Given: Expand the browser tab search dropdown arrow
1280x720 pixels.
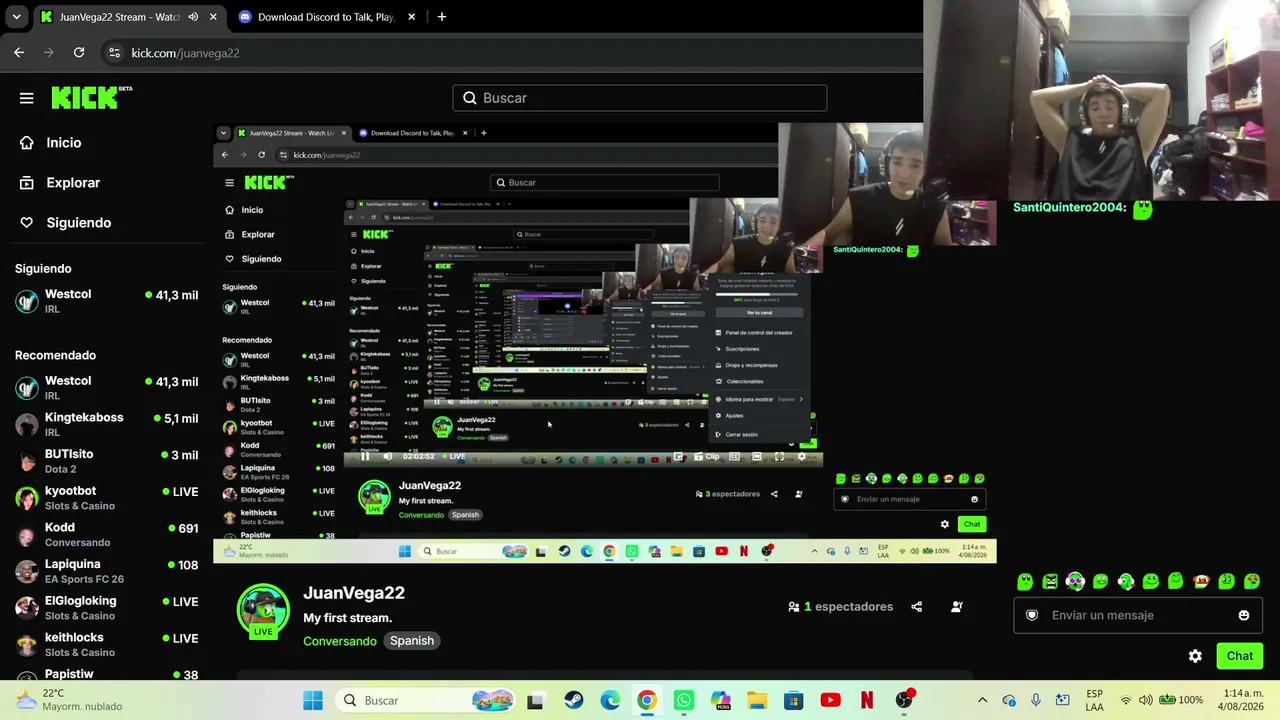Looking at the screenshot, I should [16, 17].
